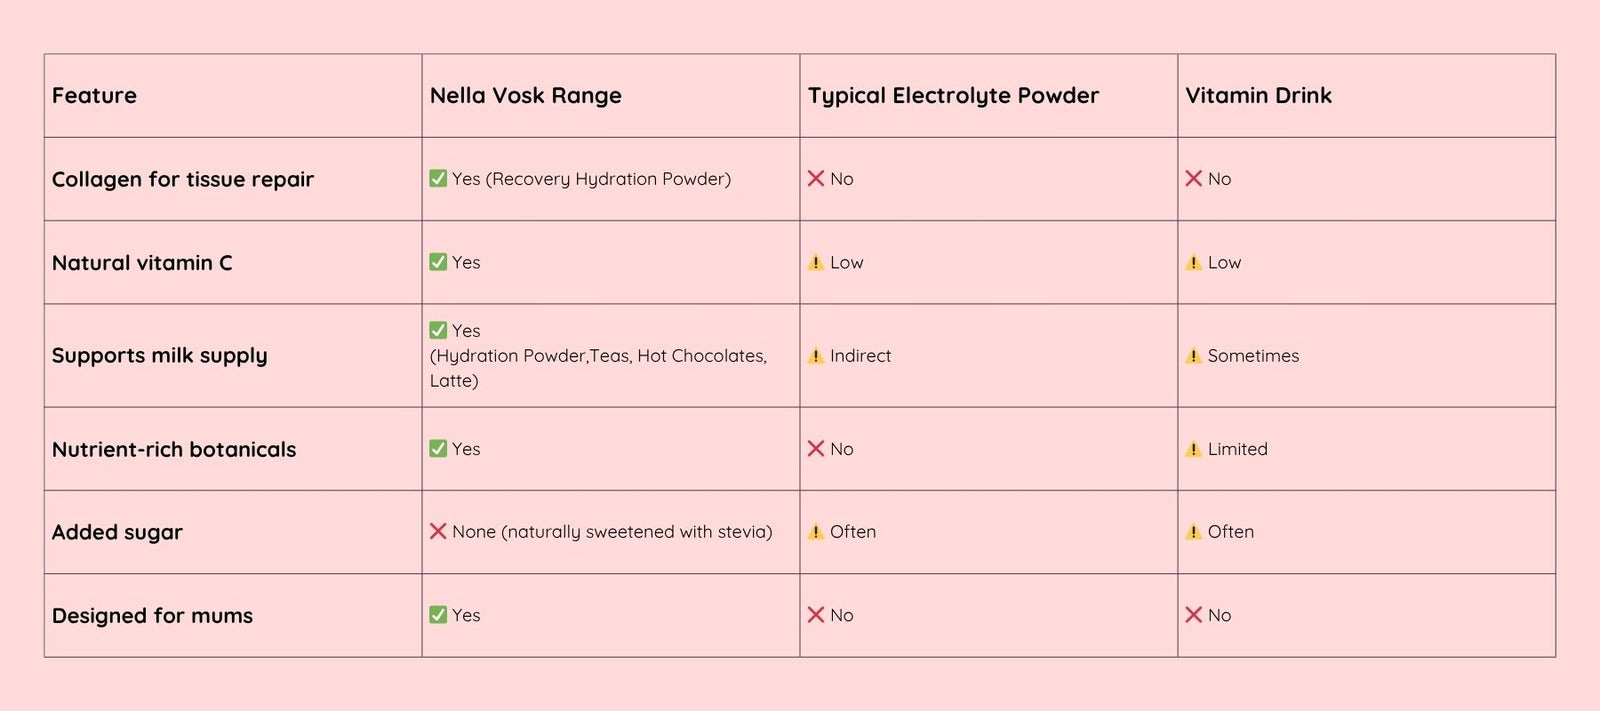Click the Nella Vosk Range column header
The image size is (1600, 711).
[x=525, y=96]
